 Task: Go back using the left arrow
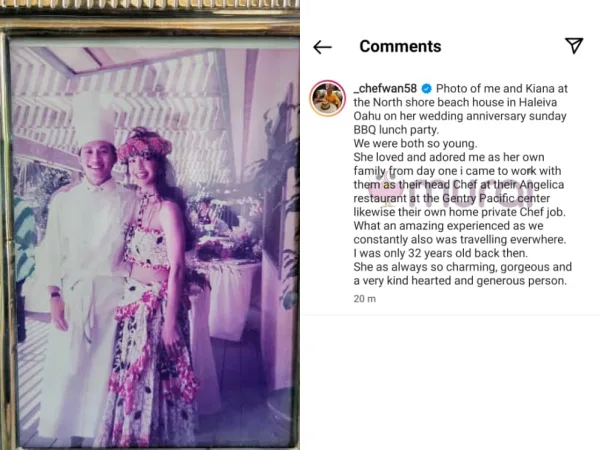tap(322, 47)
